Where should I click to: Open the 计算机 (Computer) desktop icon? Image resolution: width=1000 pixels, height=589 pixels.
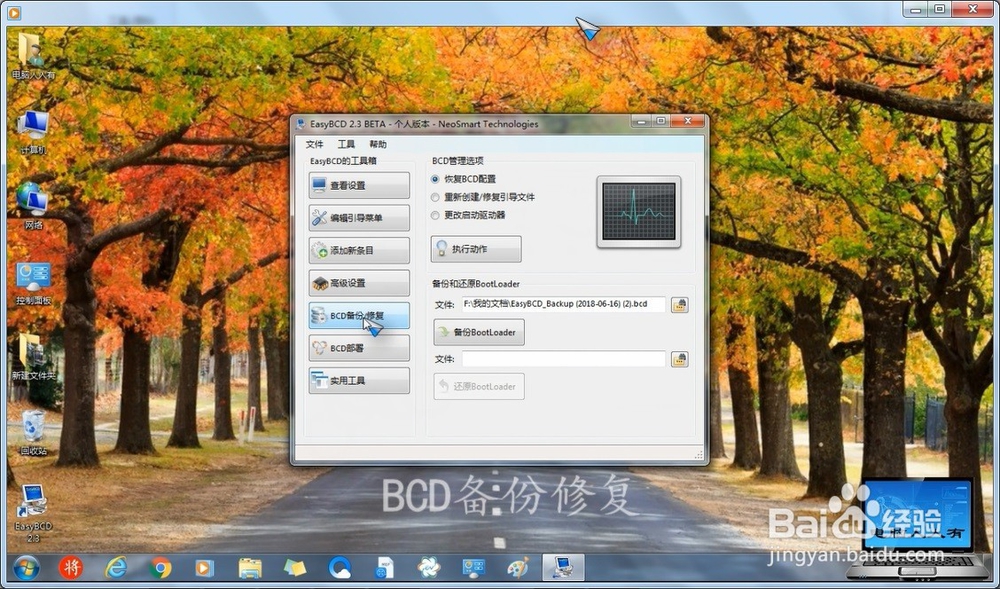[x=33, y=133]
